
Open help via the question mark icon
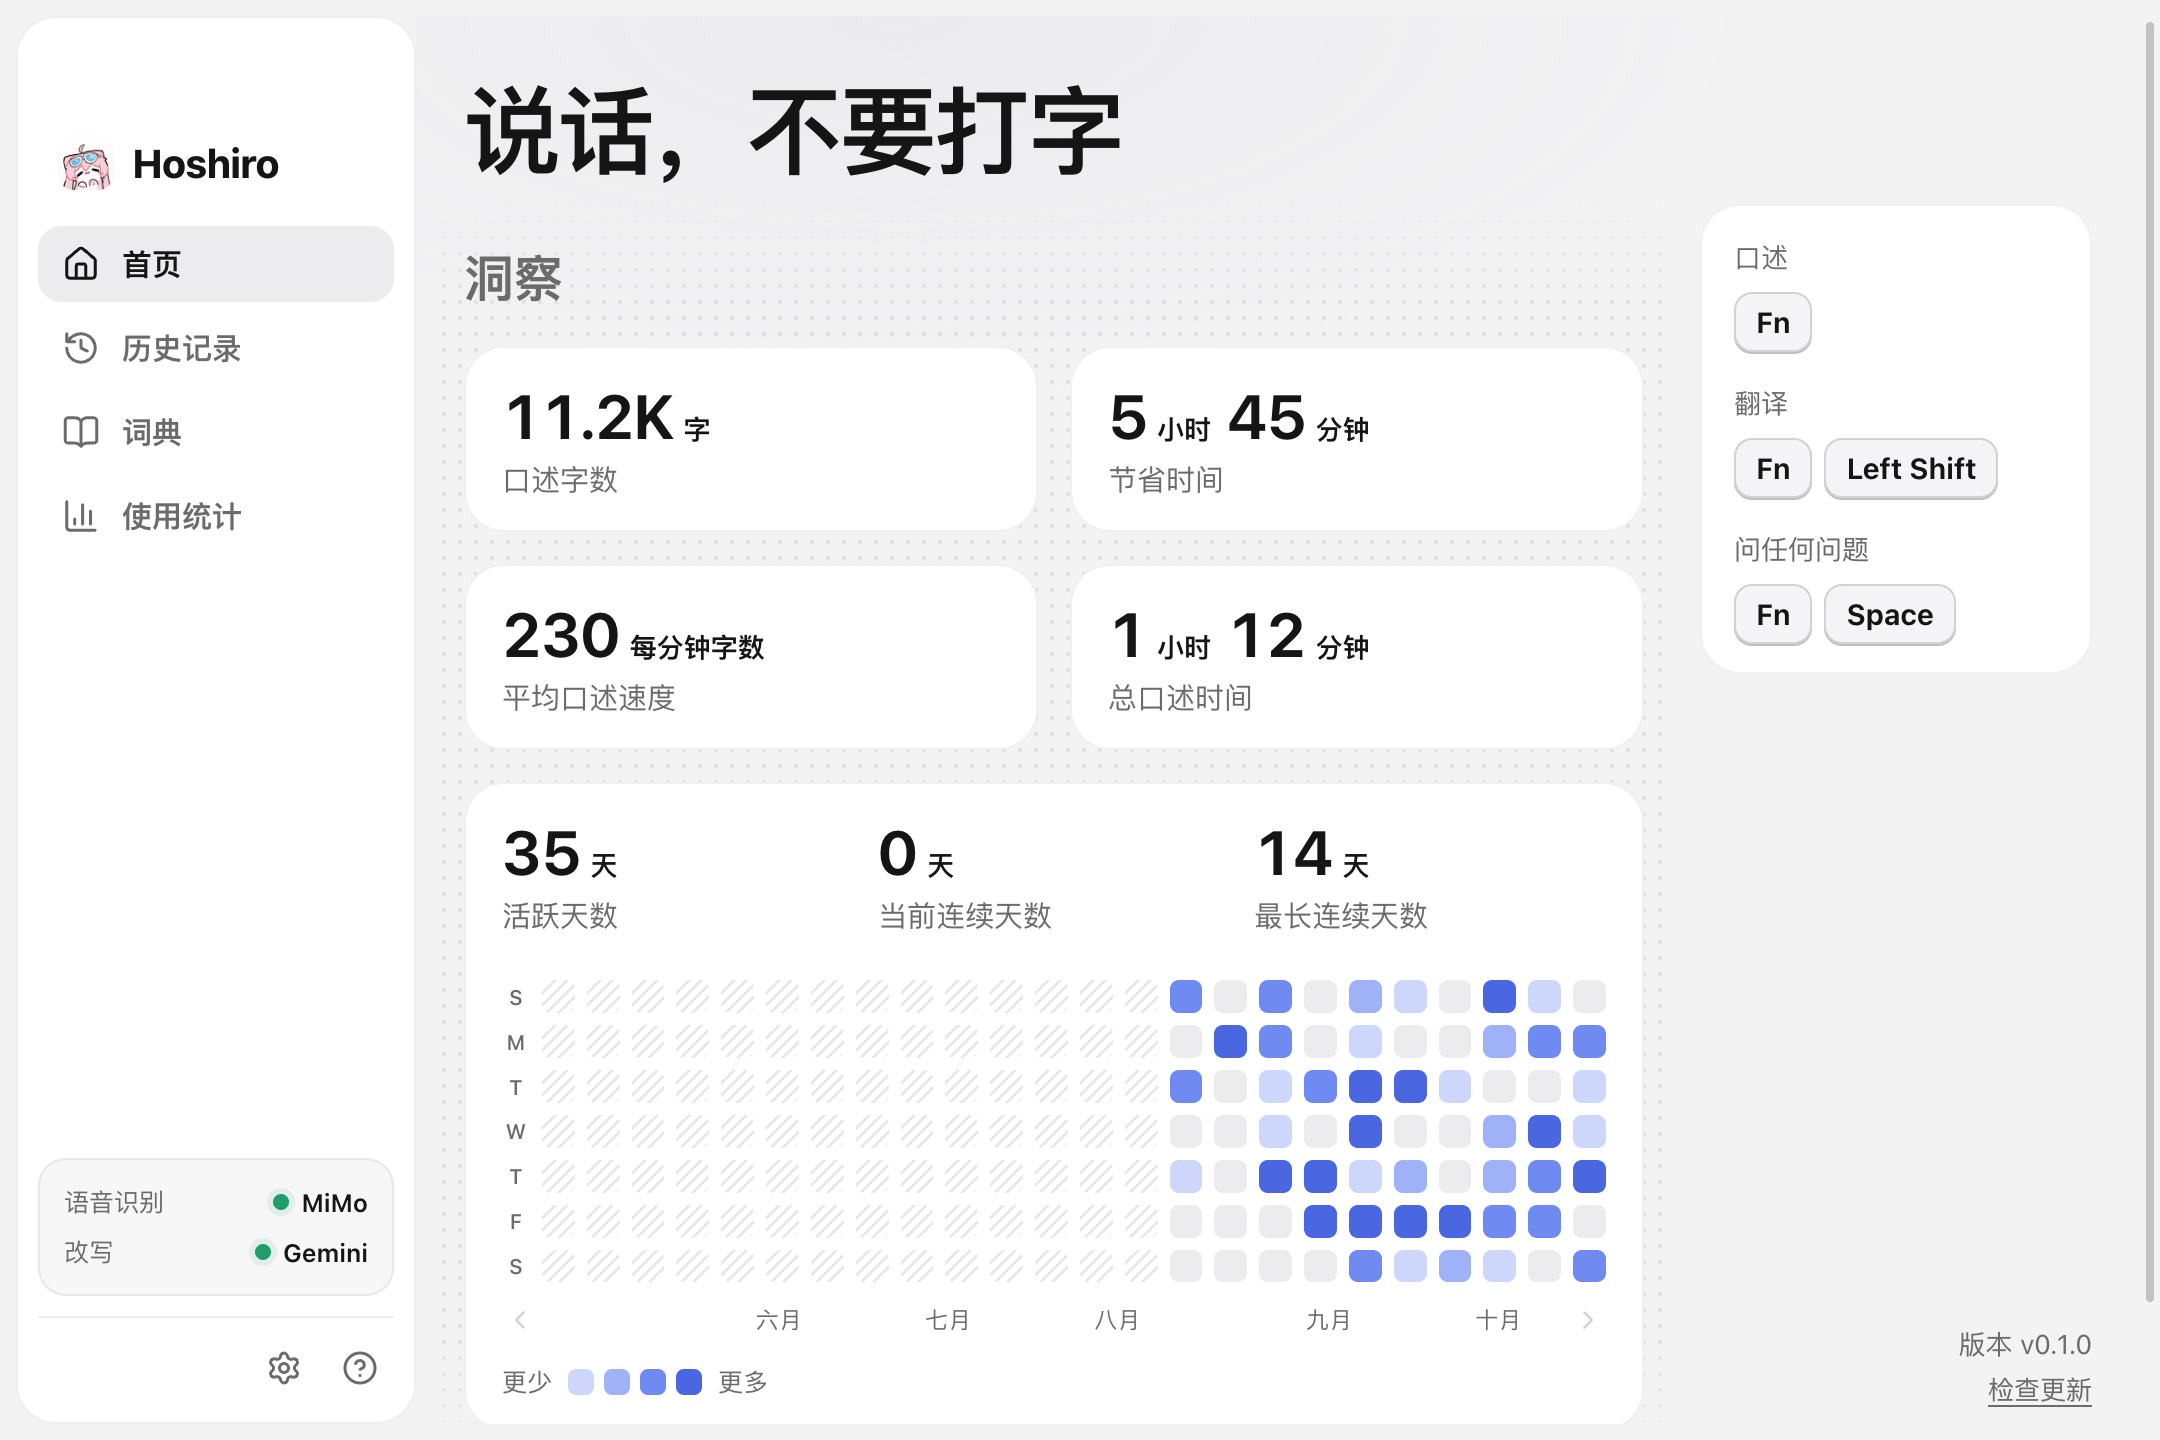click(x=360, y=1368)
